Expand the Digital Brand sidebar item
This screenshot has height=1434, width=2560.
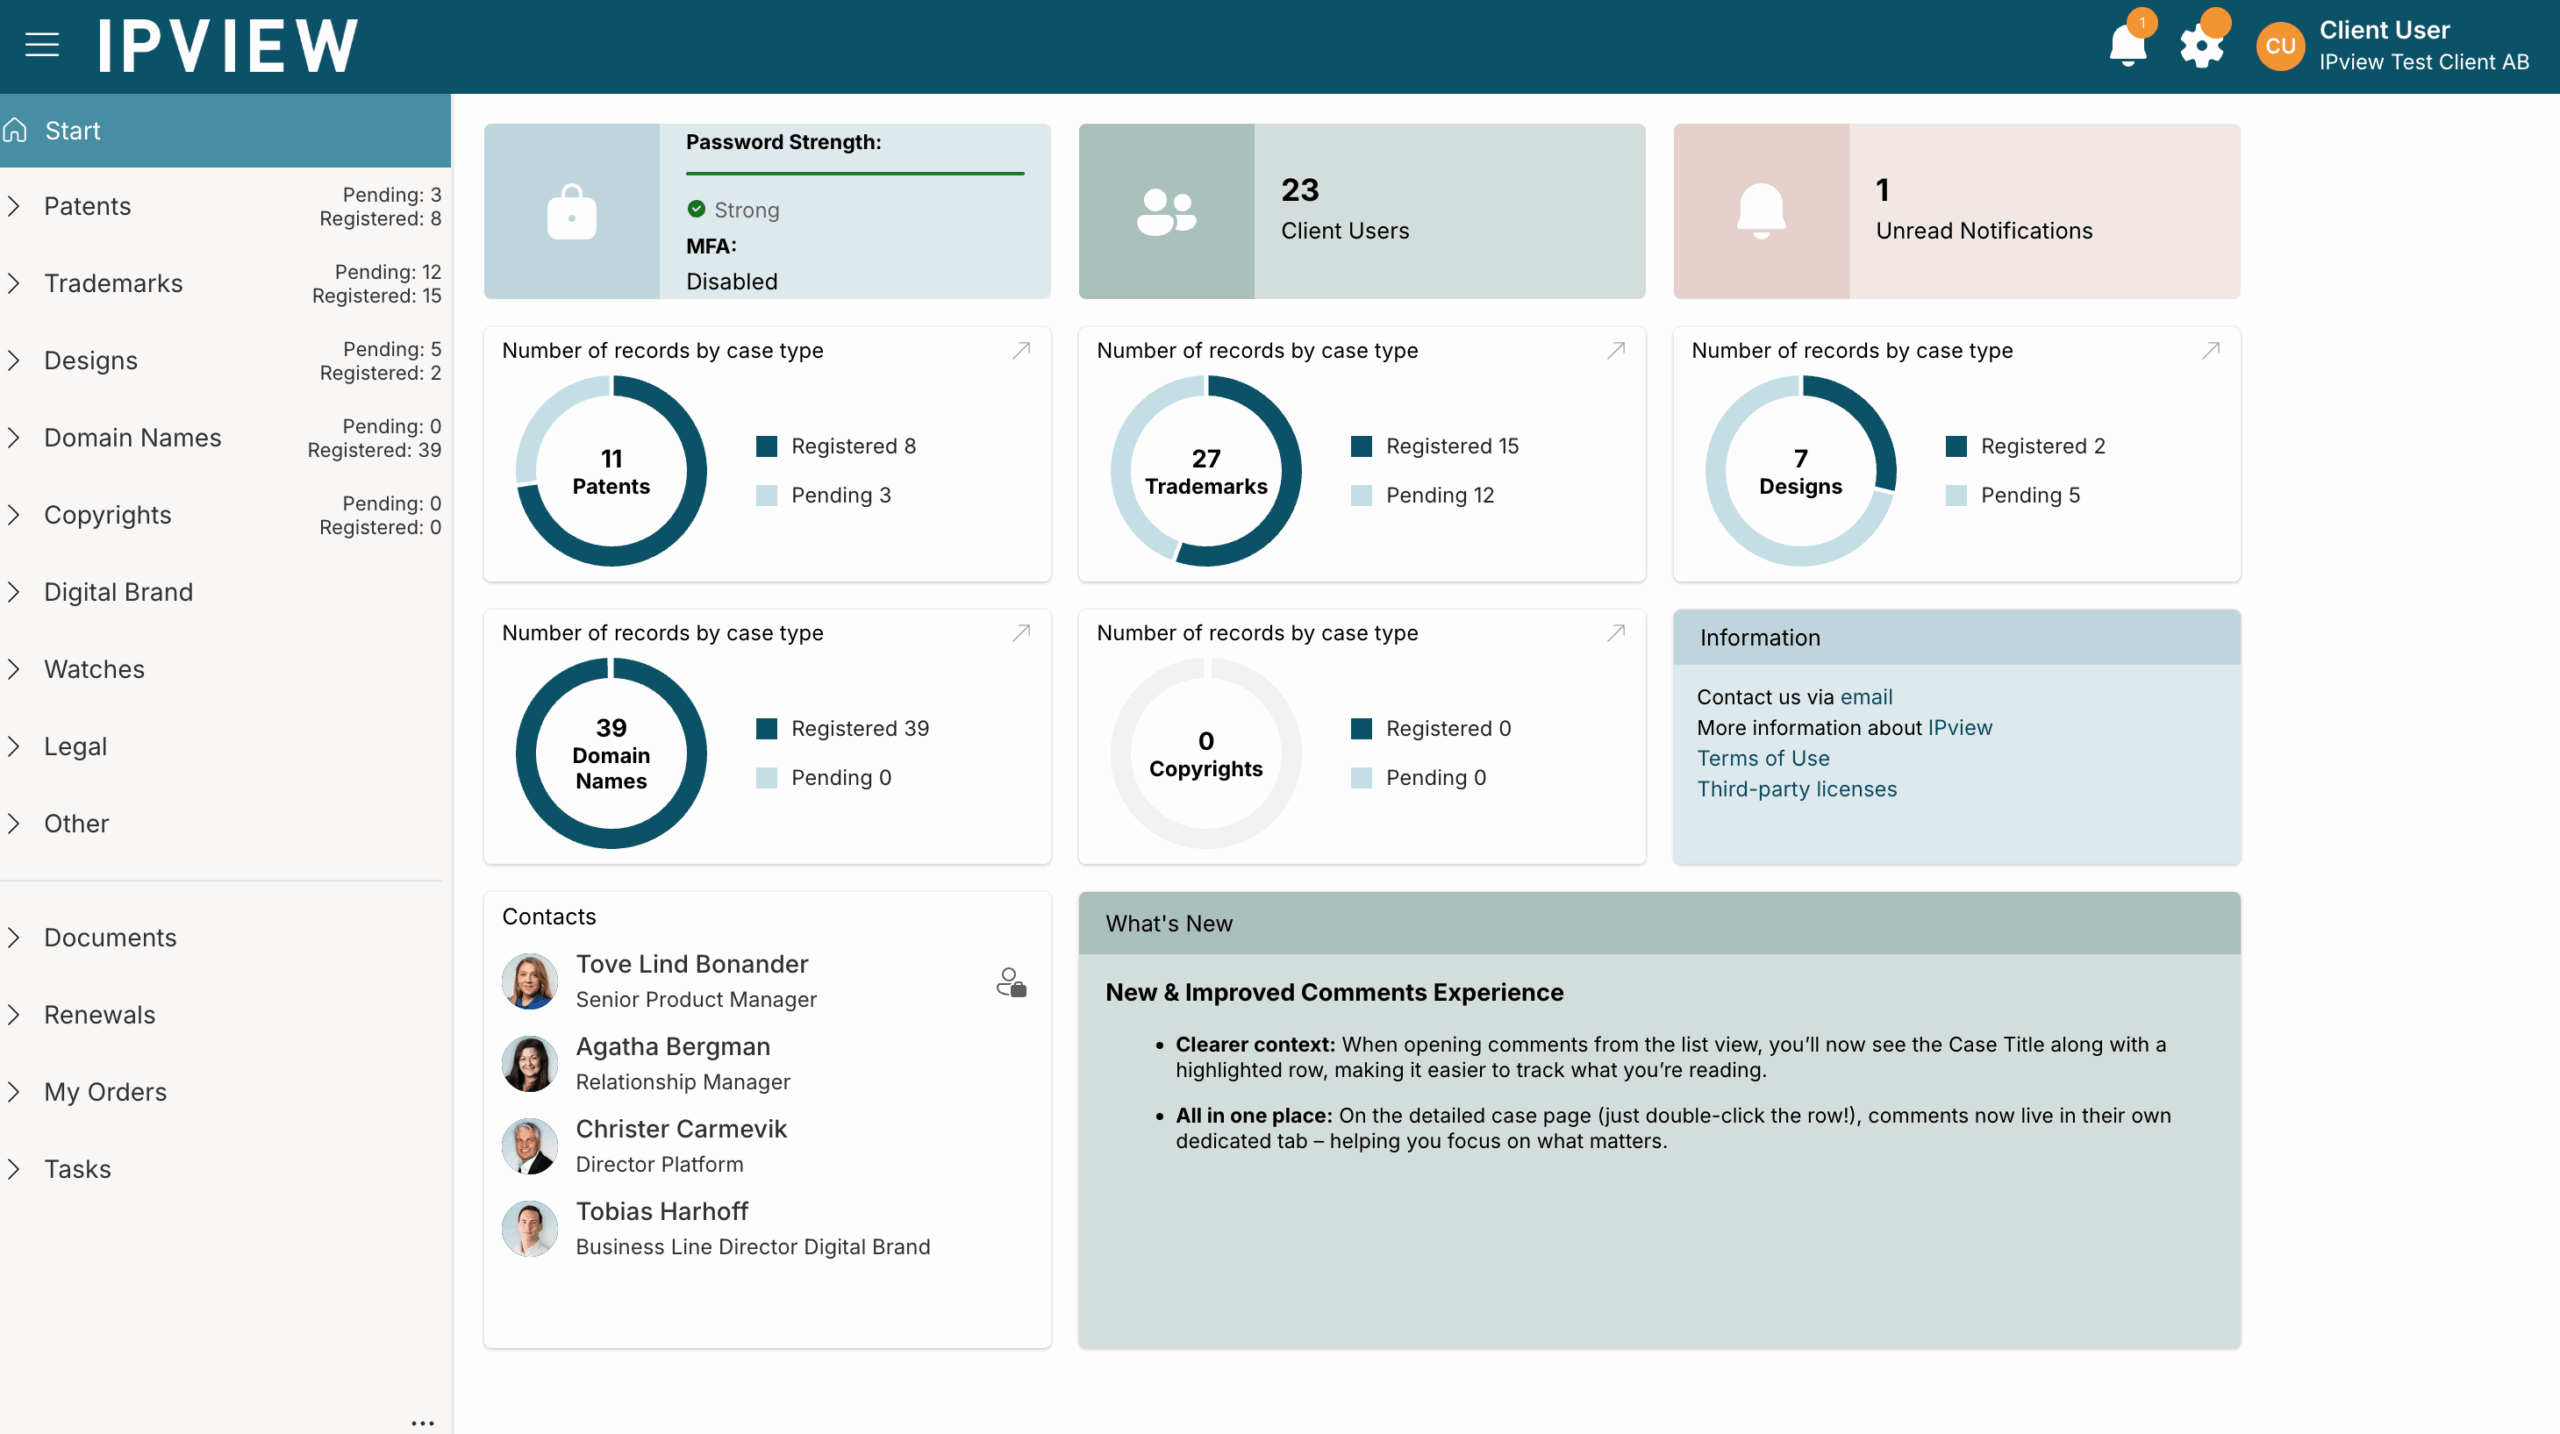tap(14, 592)
